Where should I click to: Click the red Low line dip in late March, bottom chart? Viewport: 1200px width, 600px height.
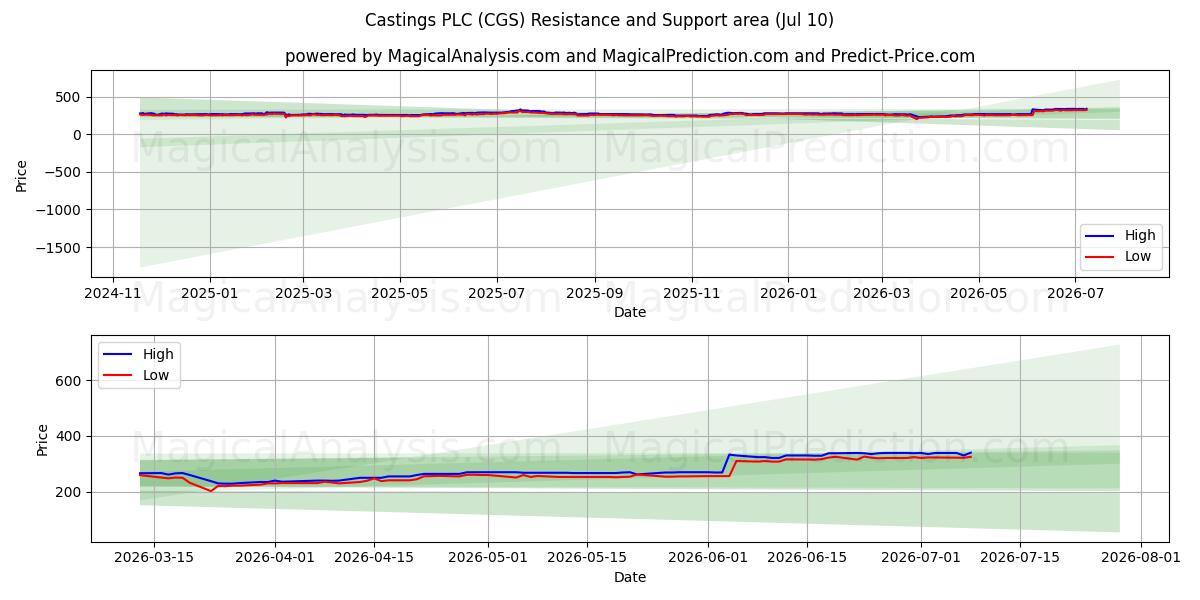(211, 490)
